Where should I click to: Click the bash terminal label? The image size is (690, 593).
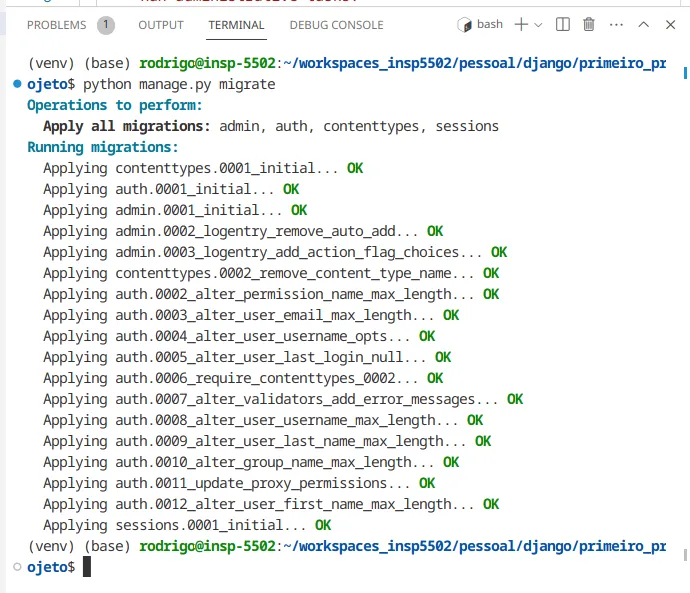(x=490, y=24)
